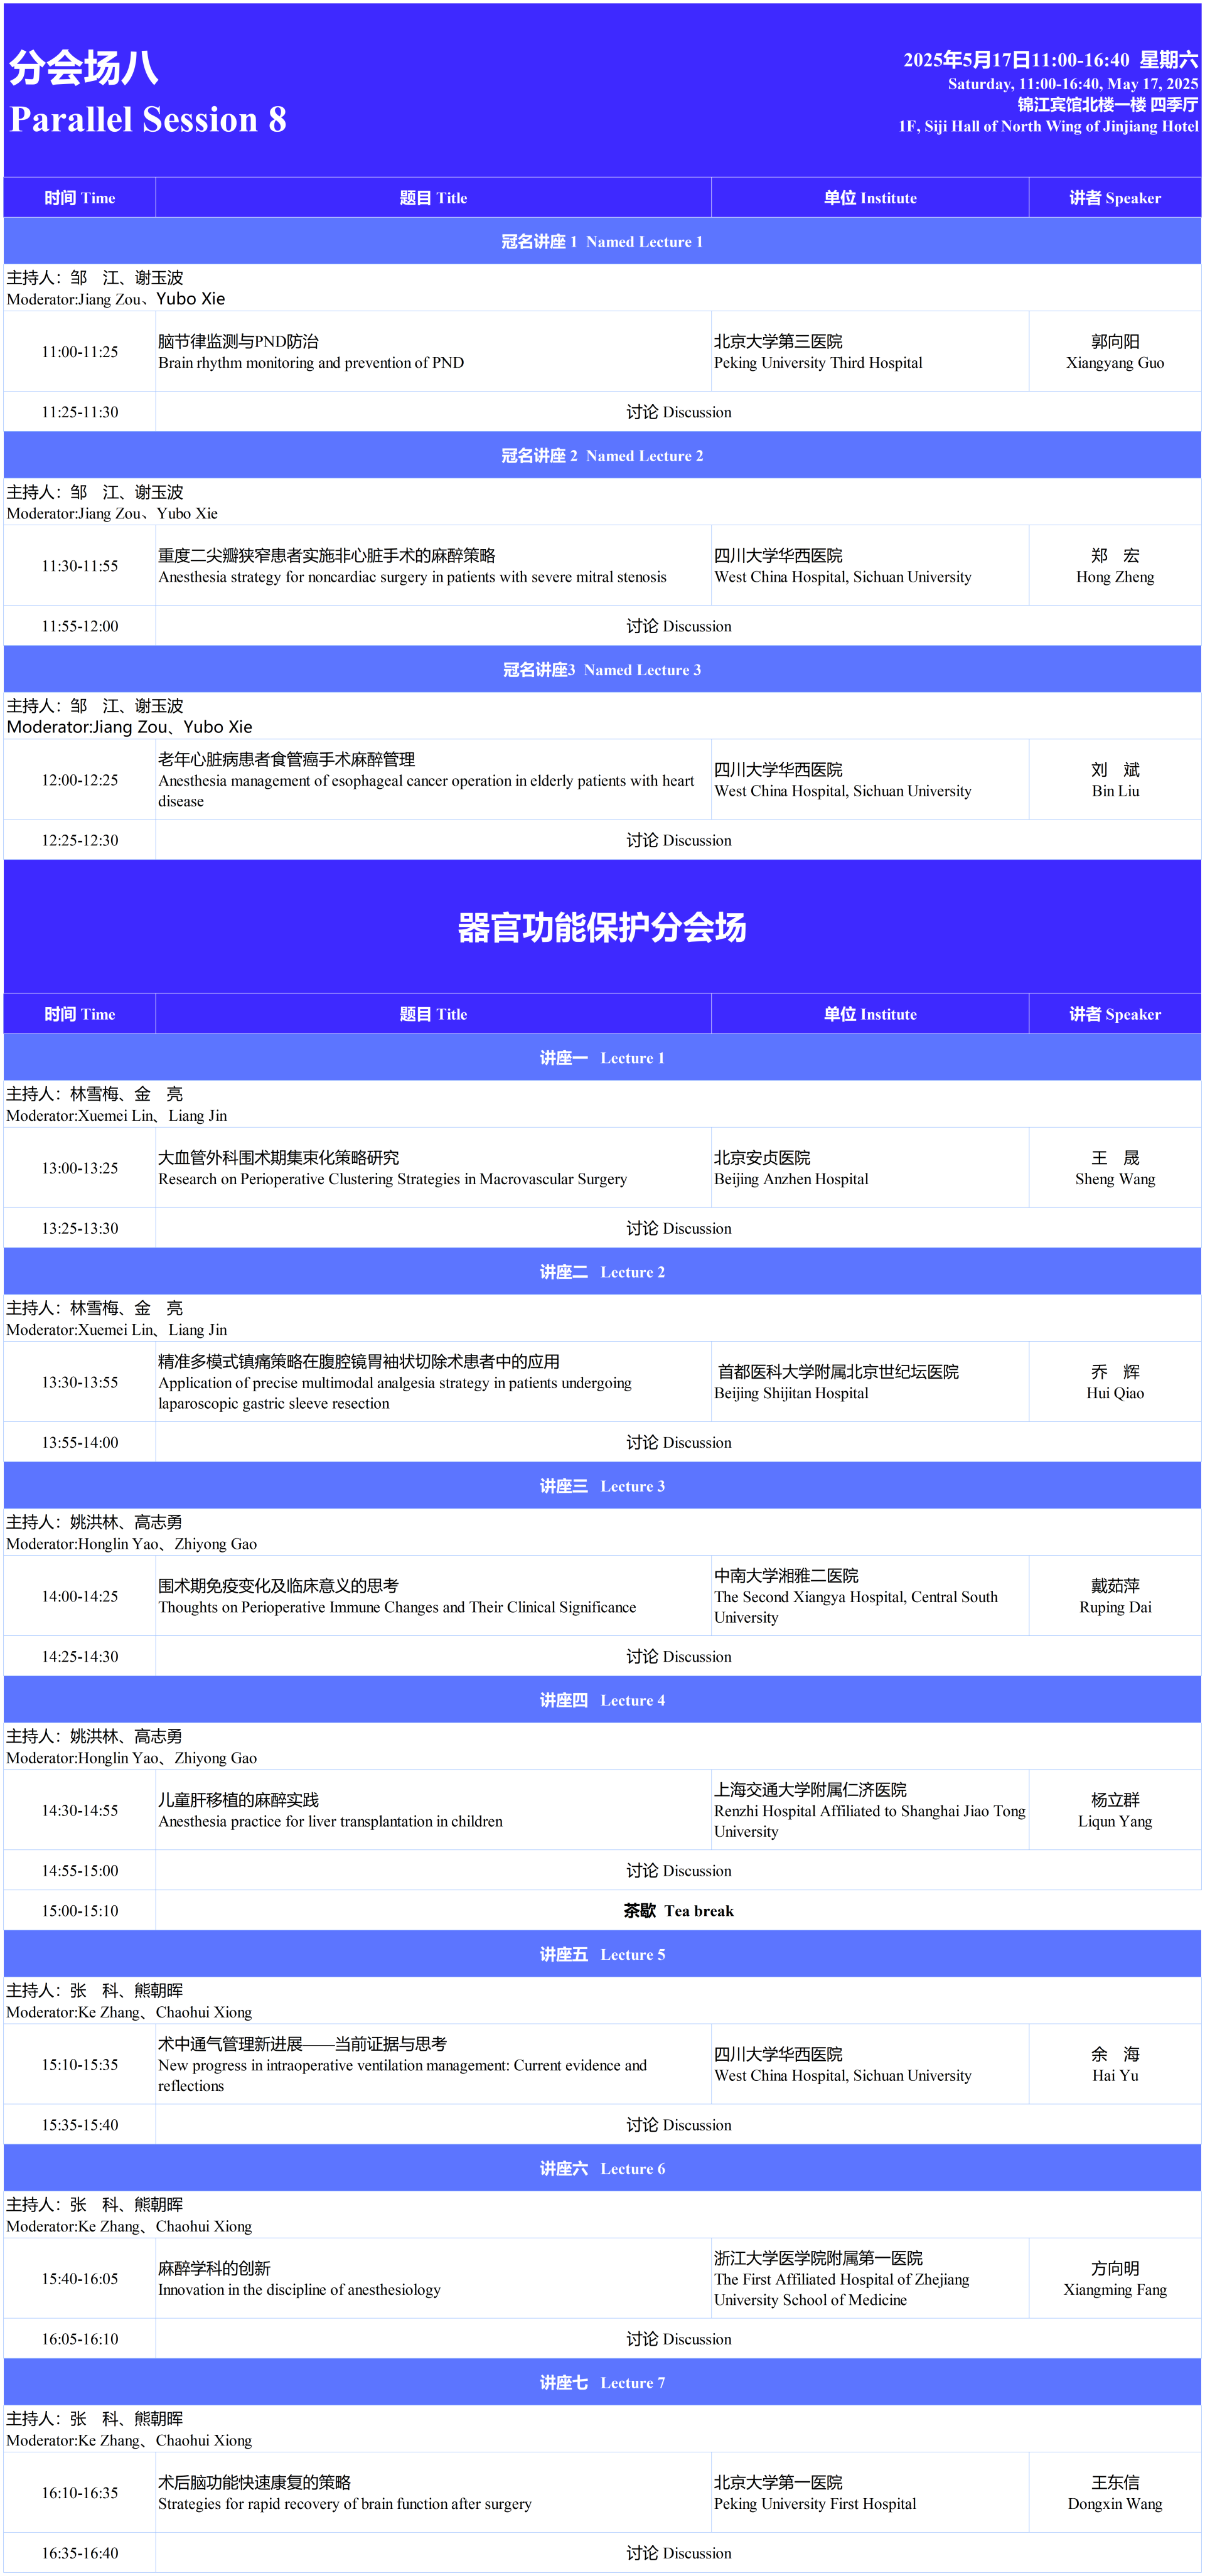Select speaker Hui Qiao
The height and width of the screenshot is (2576, 1205).
click(x=1115, y=1382)
